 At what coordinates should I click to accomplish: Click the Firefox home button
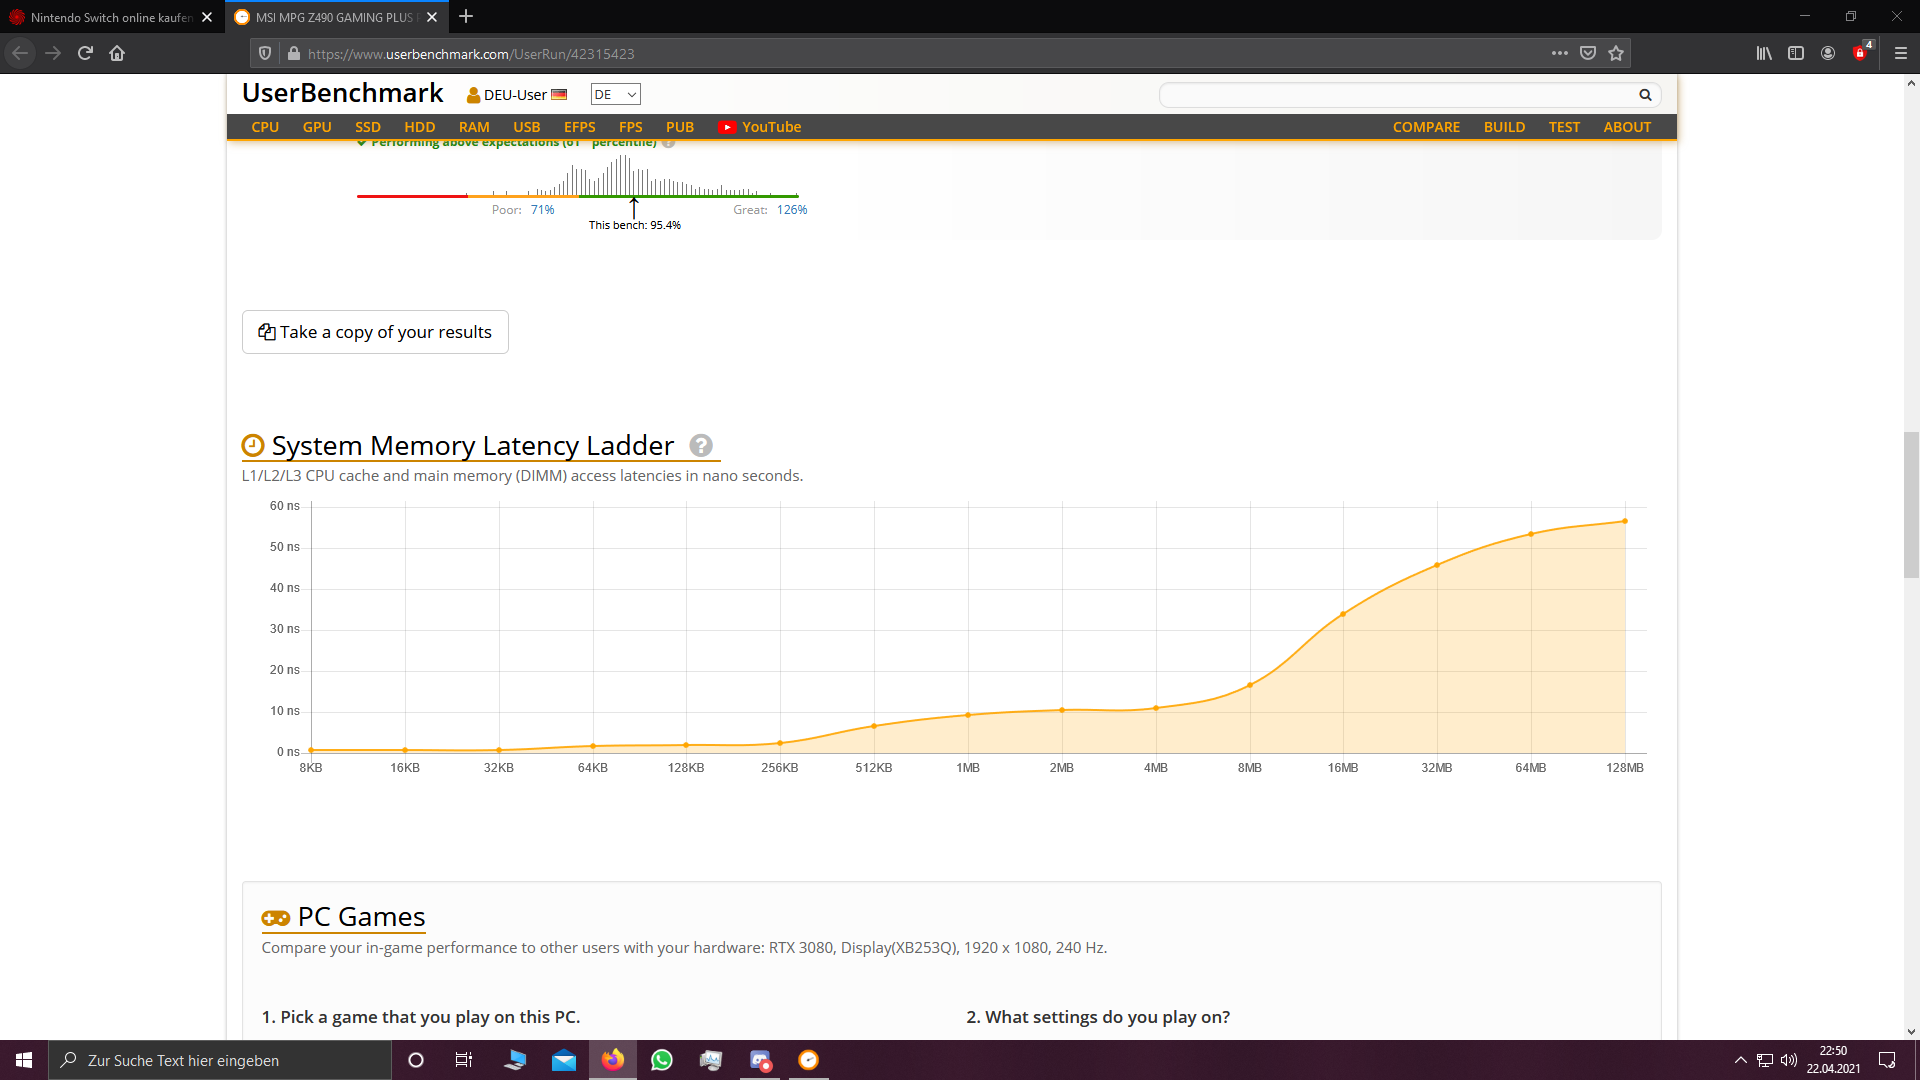click(117, 53)
